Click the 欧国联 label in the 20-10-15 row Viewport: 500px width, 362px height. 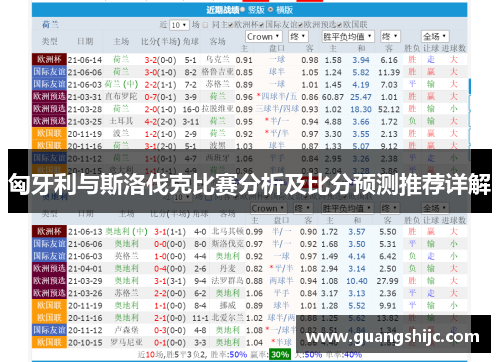49,342
